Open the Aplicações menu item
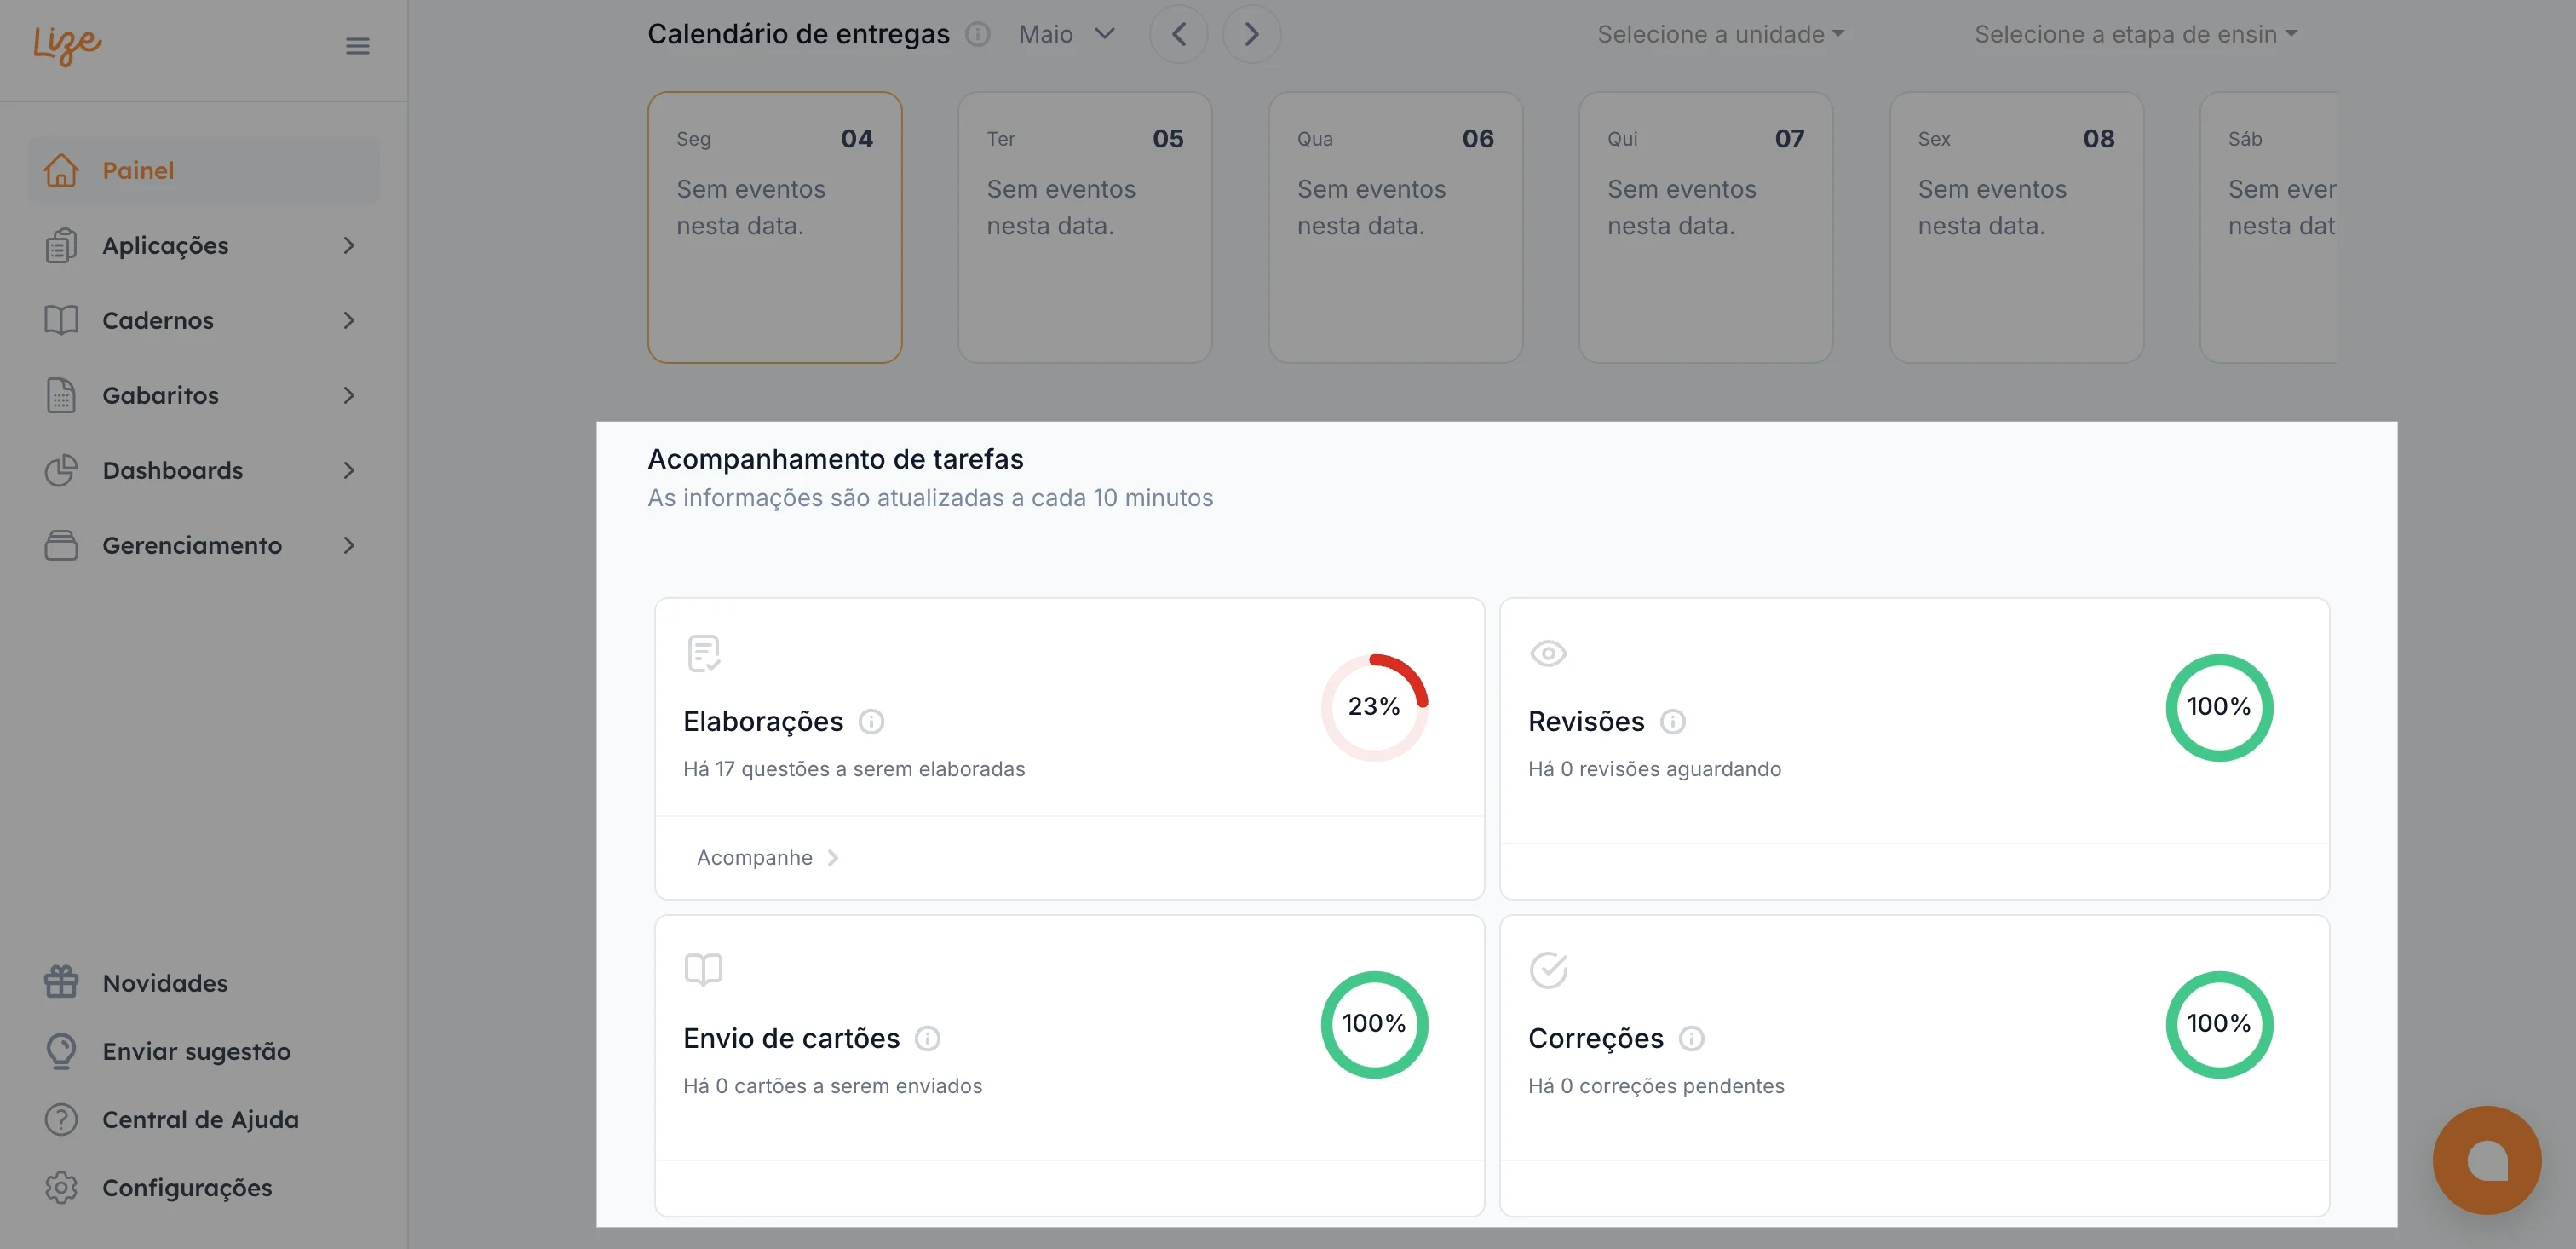The image size is (2576, 1249). coord(204,245)
